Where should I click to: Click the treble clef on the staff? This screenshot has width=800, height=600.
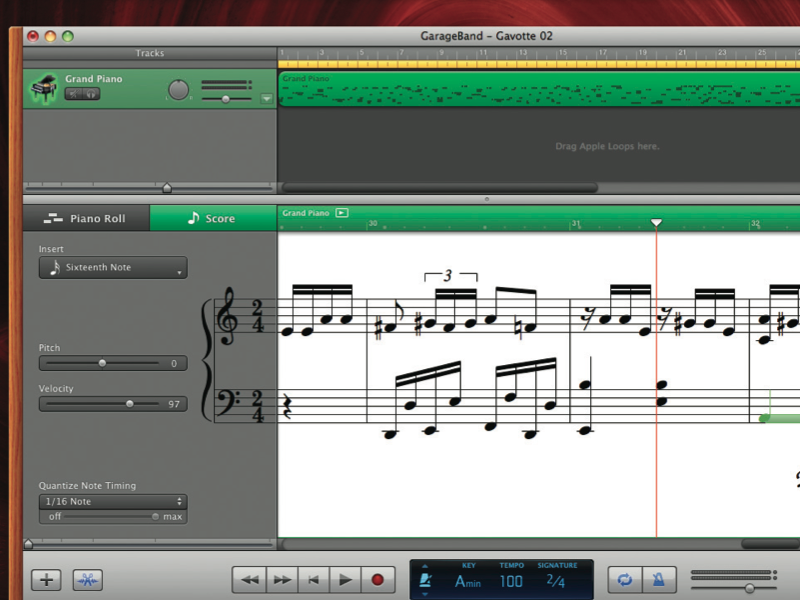point(227,316)
